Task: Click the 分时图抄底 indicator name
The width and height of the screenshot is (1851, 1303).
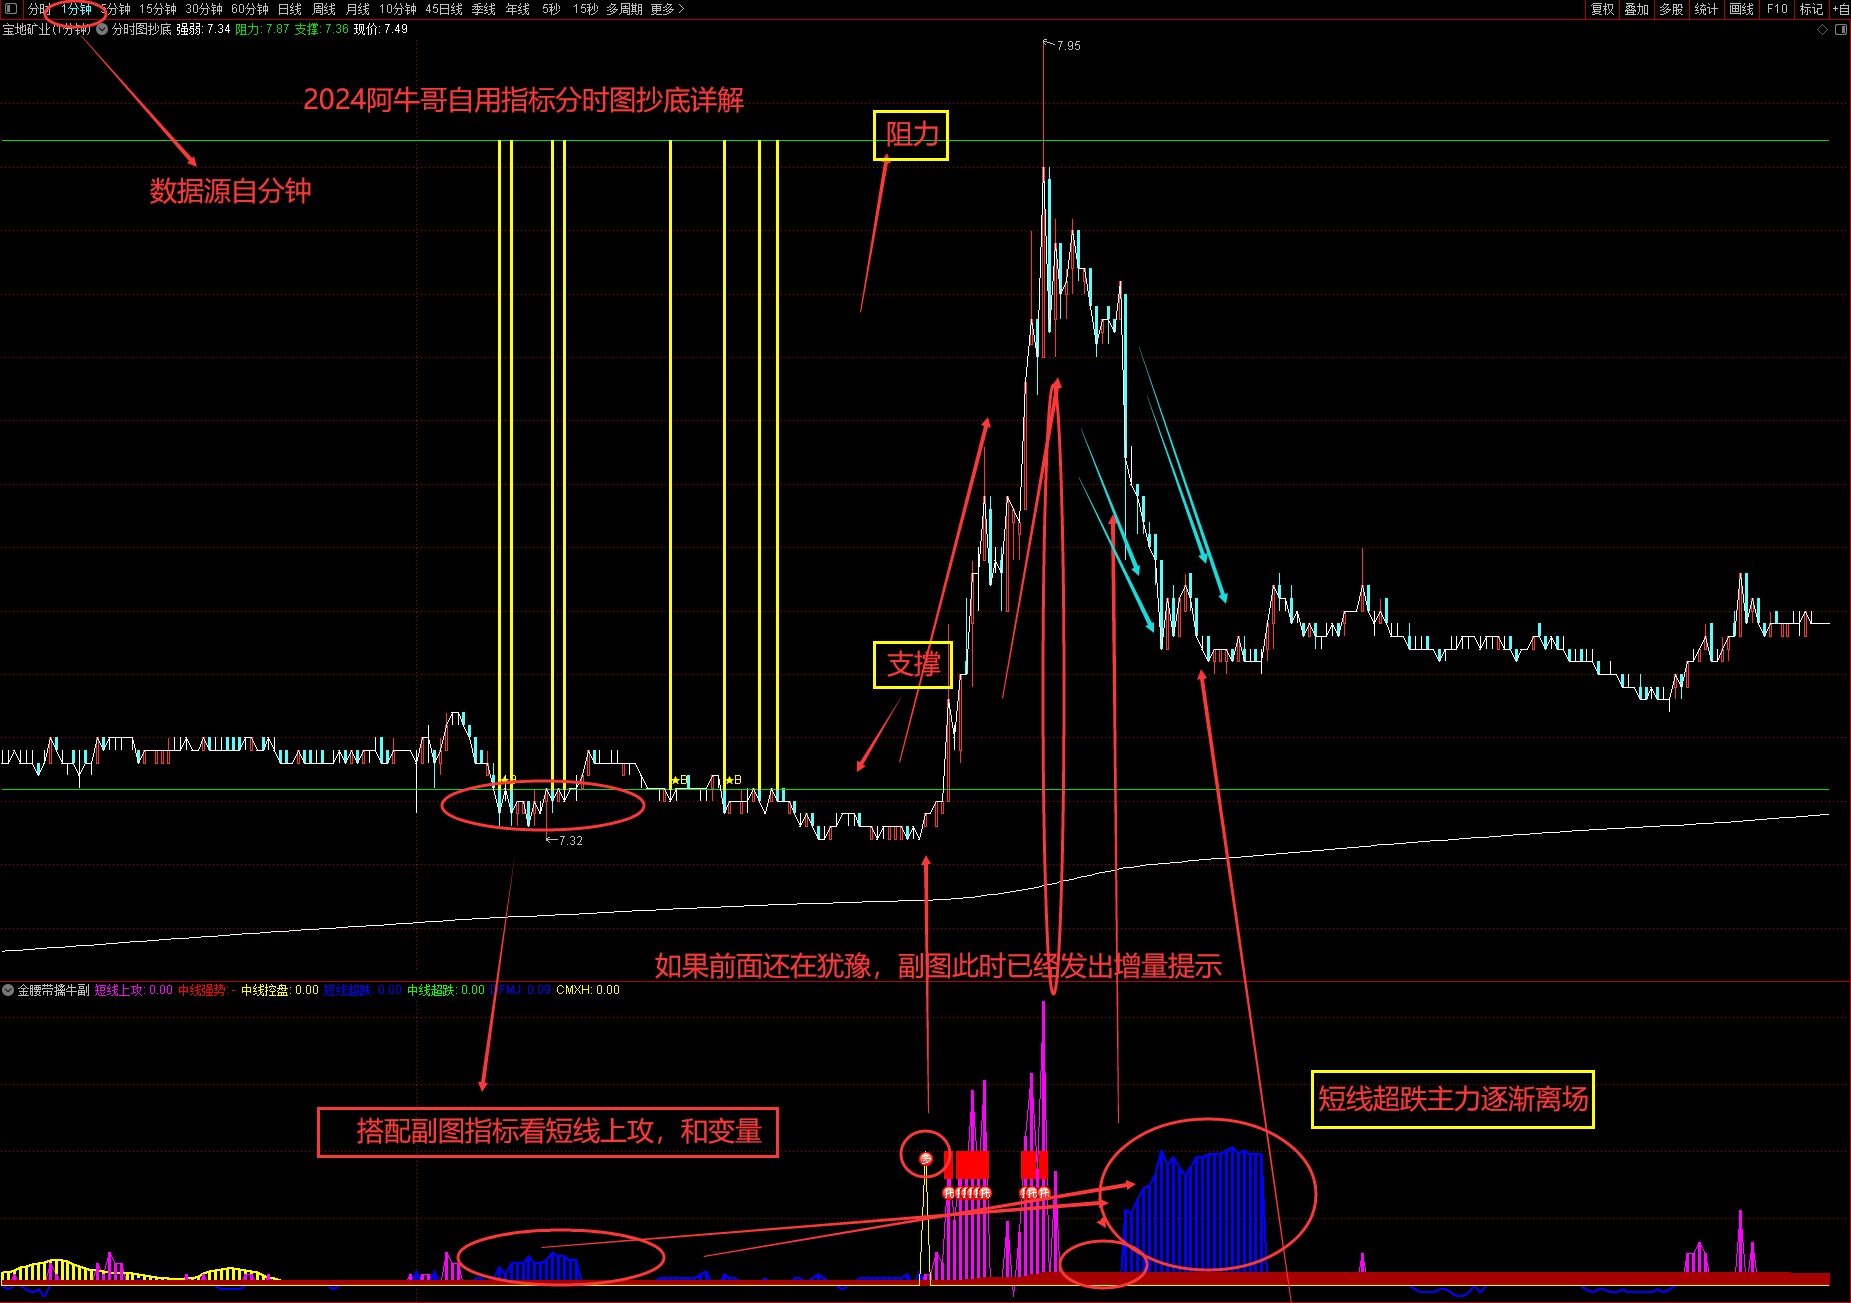Action: click(x=142, y=29)
